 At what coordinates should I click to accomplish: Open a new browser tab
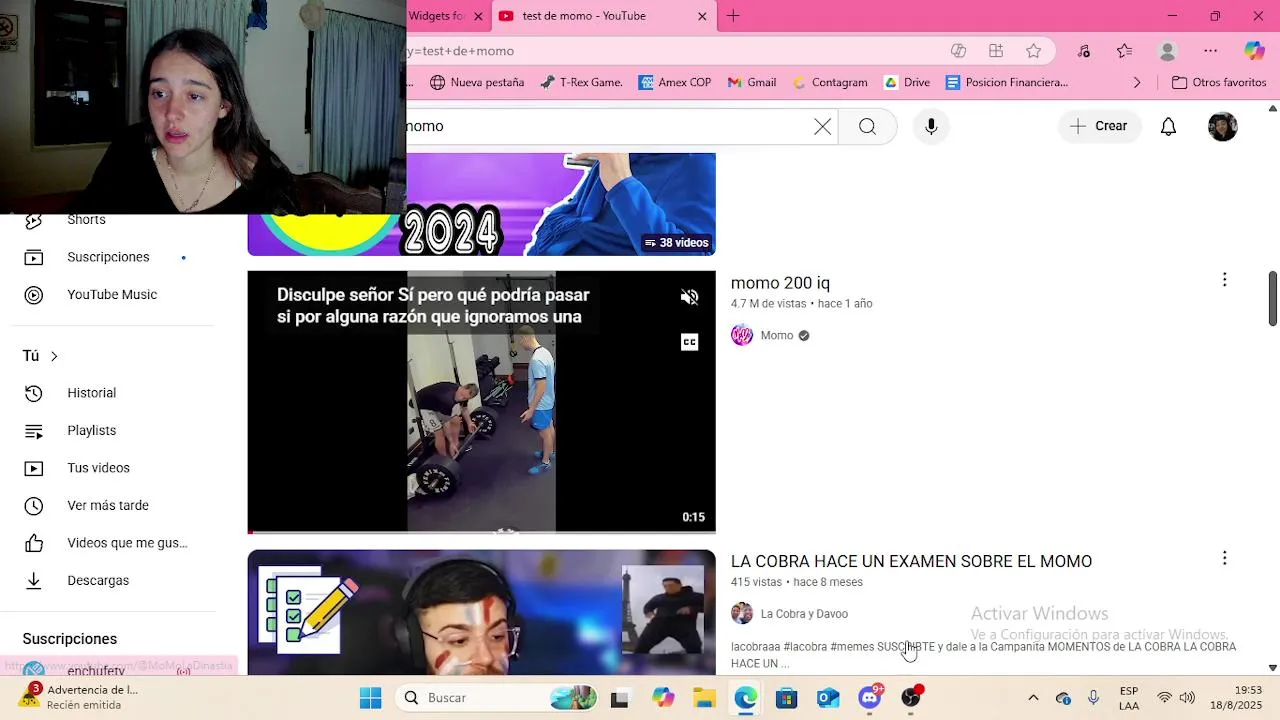pos(733,16)
